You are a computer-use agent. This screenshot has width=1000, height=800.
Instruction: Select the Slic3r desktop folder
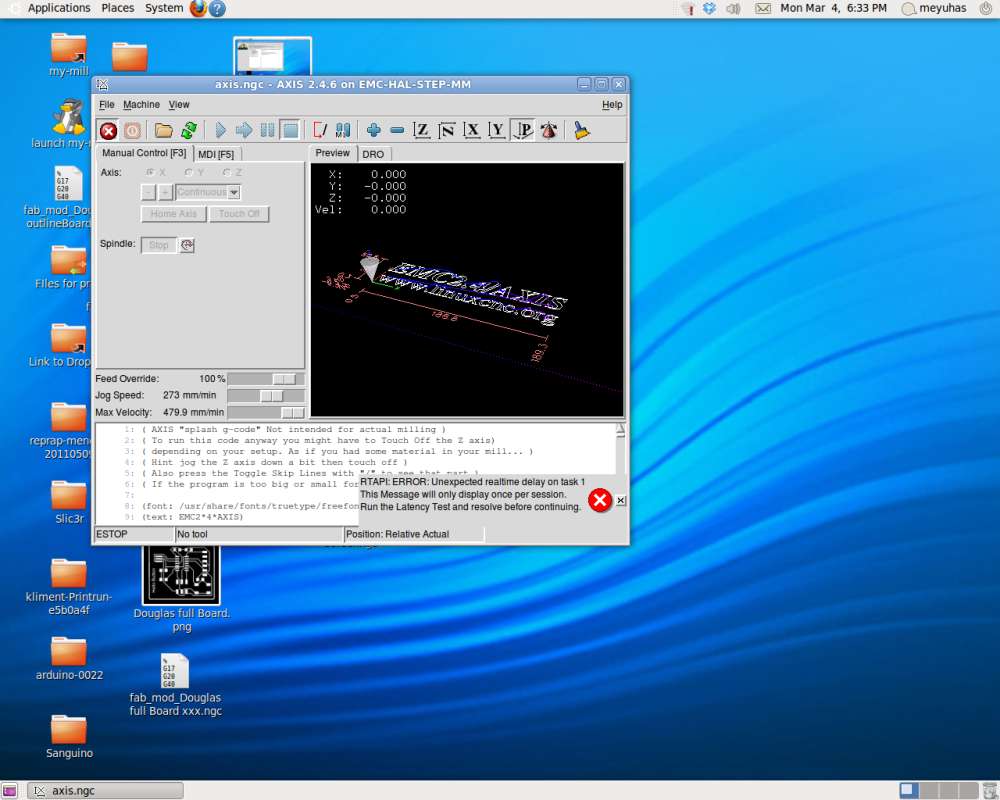coord(69,502)
